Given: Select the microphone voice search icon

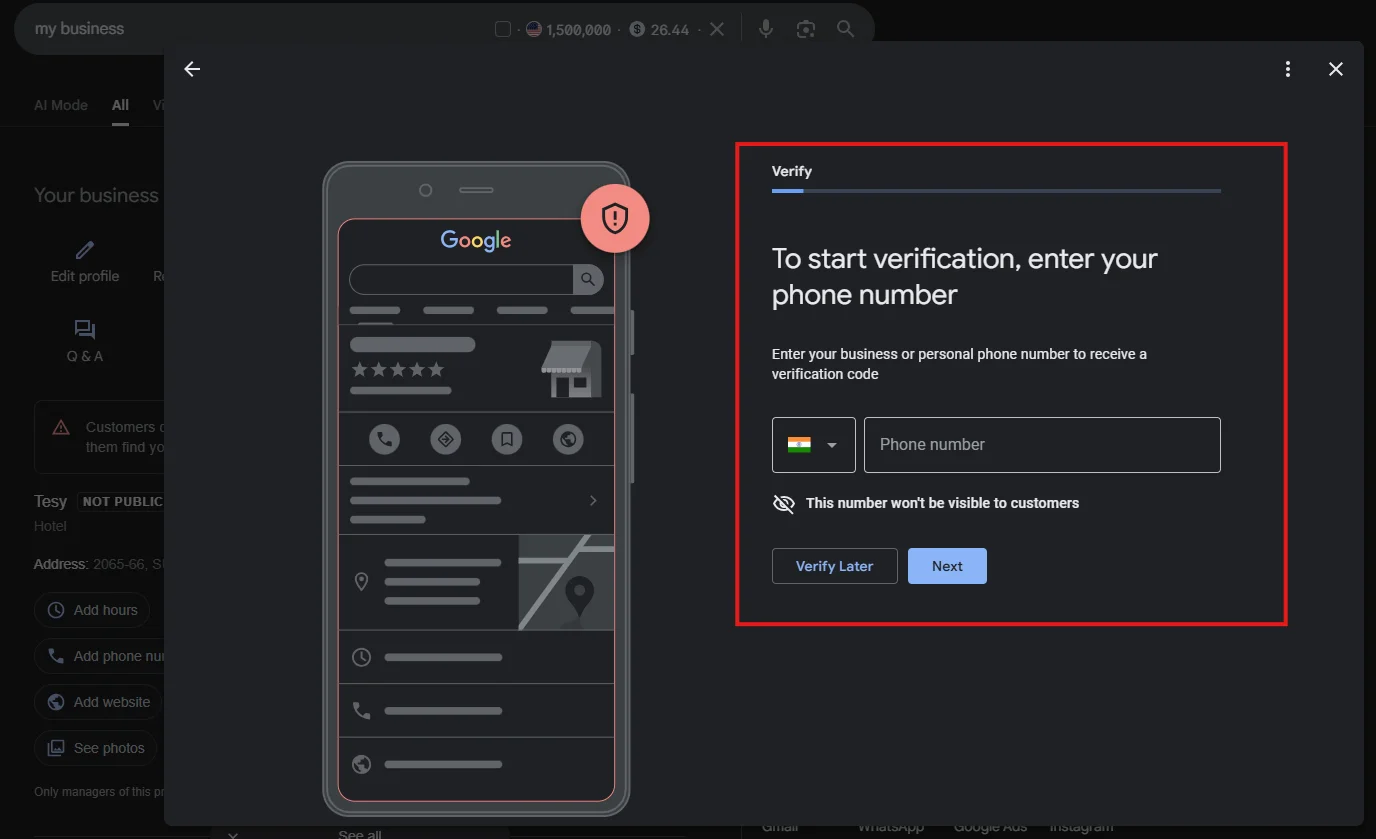Looking at the screenshot, I should 765,28.
